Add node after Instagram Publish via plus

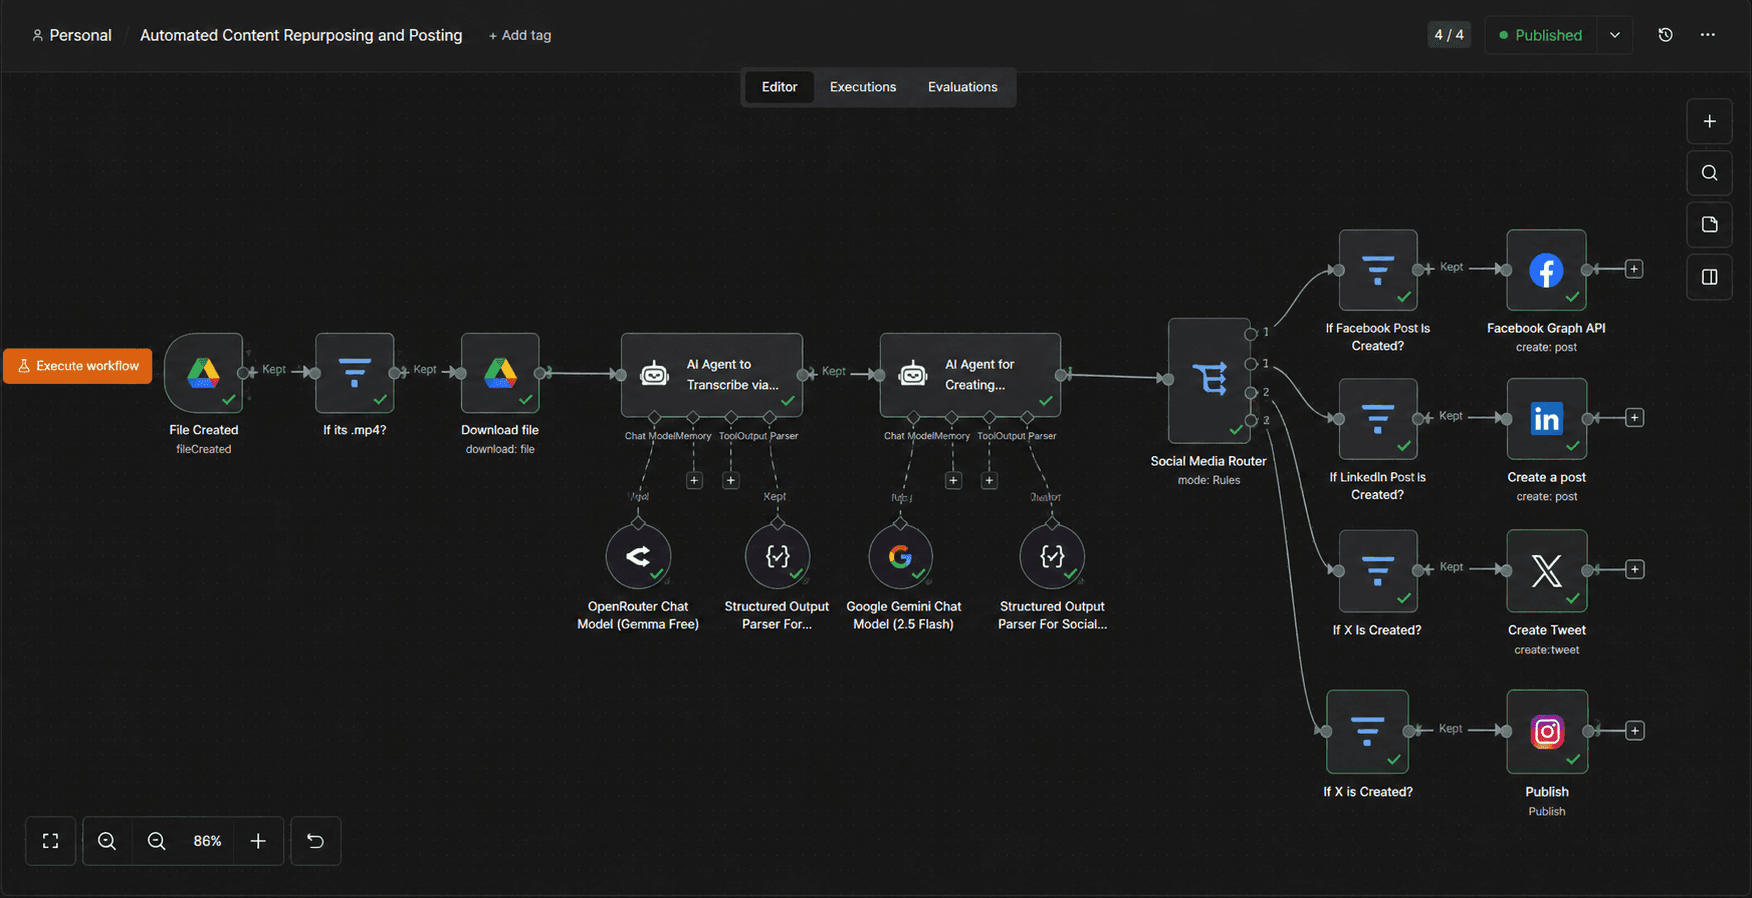click(x=1634, y=731)
